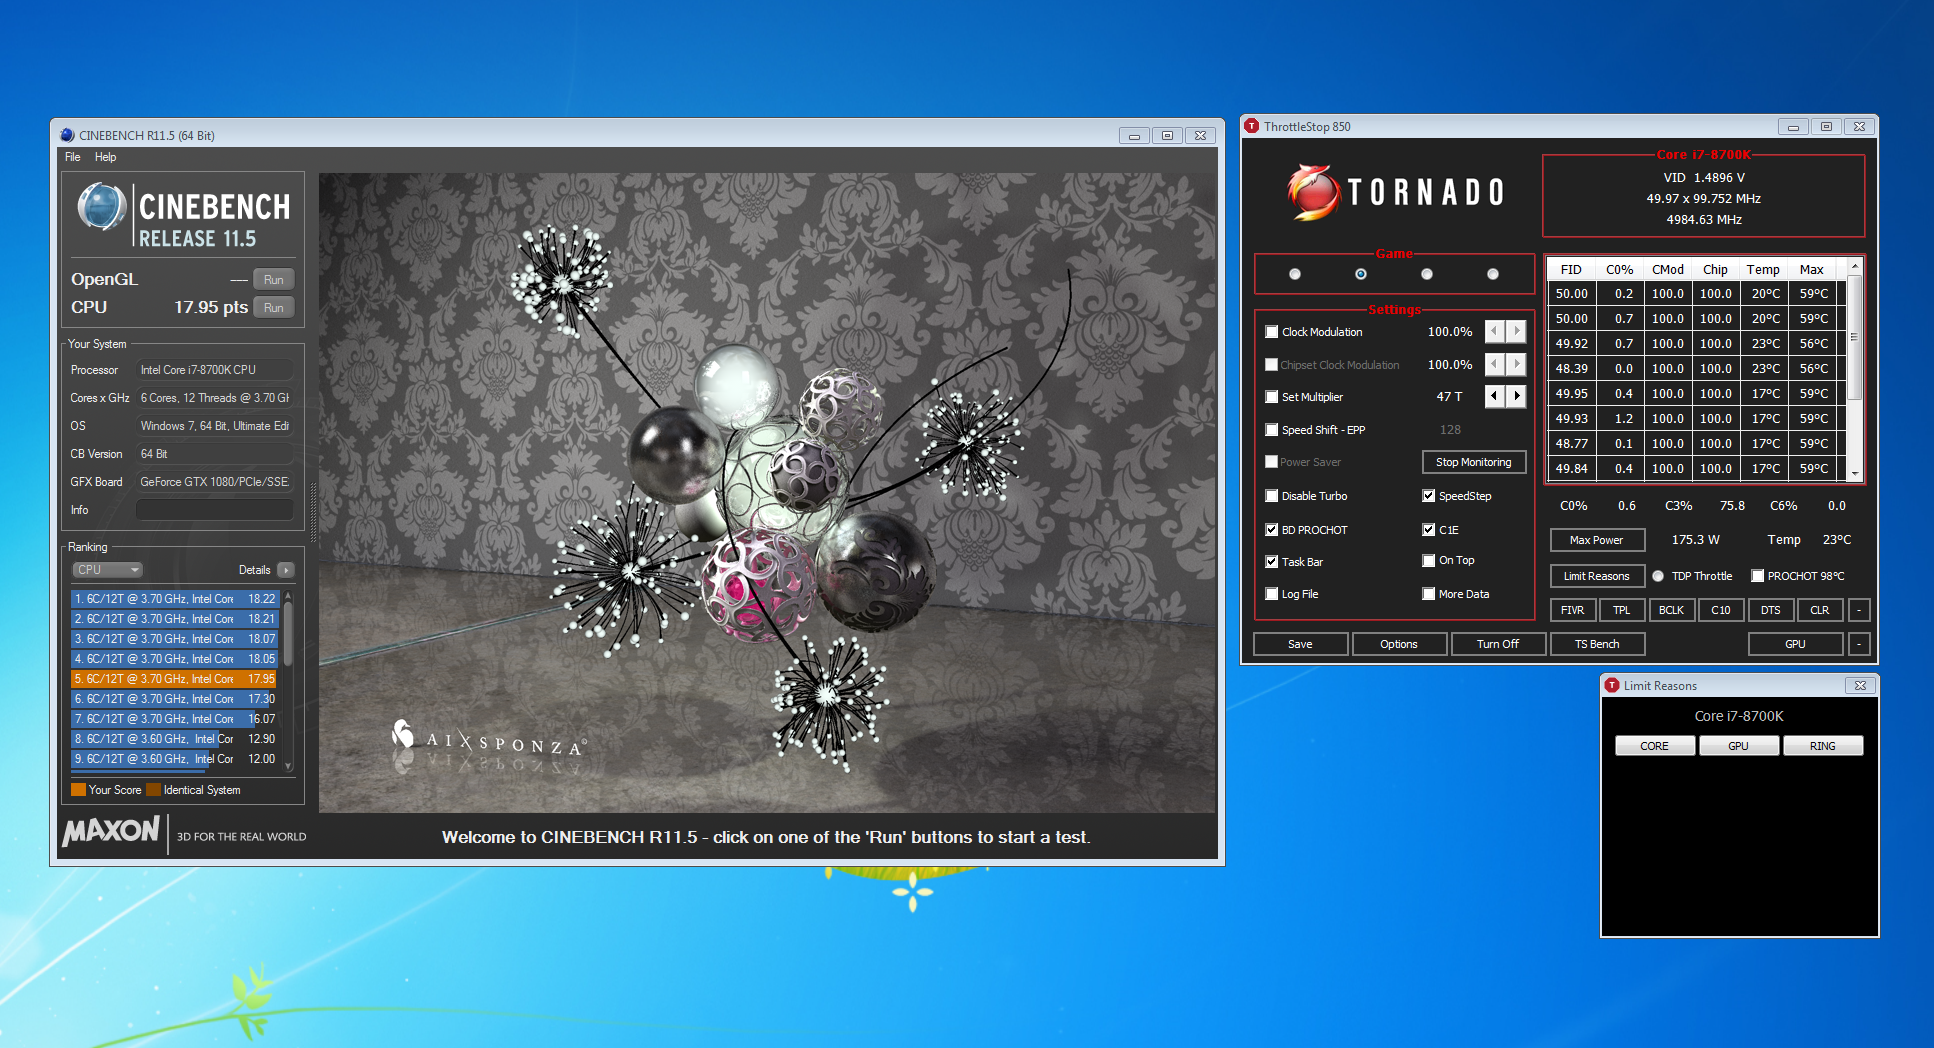Click the minus button beside CLR

click(1858, 610)
